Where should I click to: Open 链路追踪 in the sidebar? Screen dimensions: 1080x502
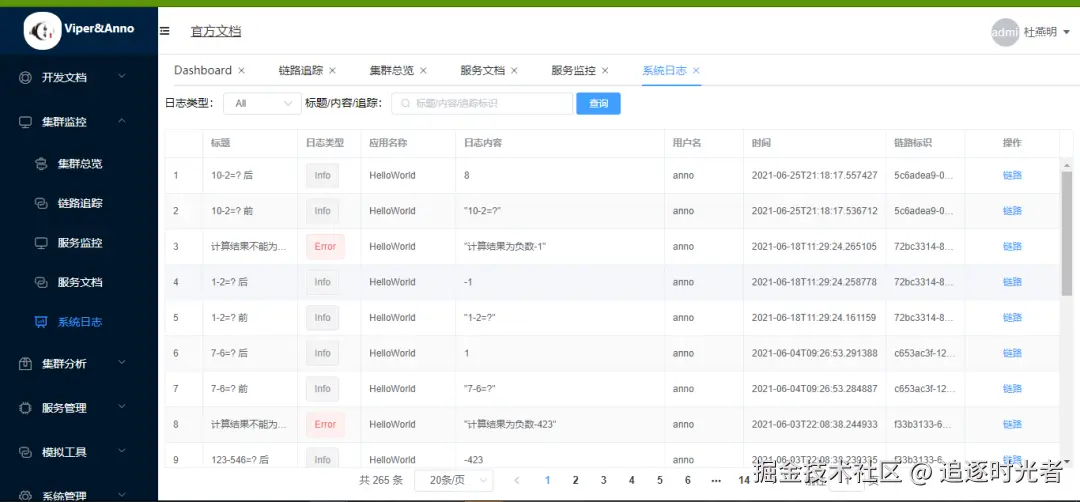[79, 203]
